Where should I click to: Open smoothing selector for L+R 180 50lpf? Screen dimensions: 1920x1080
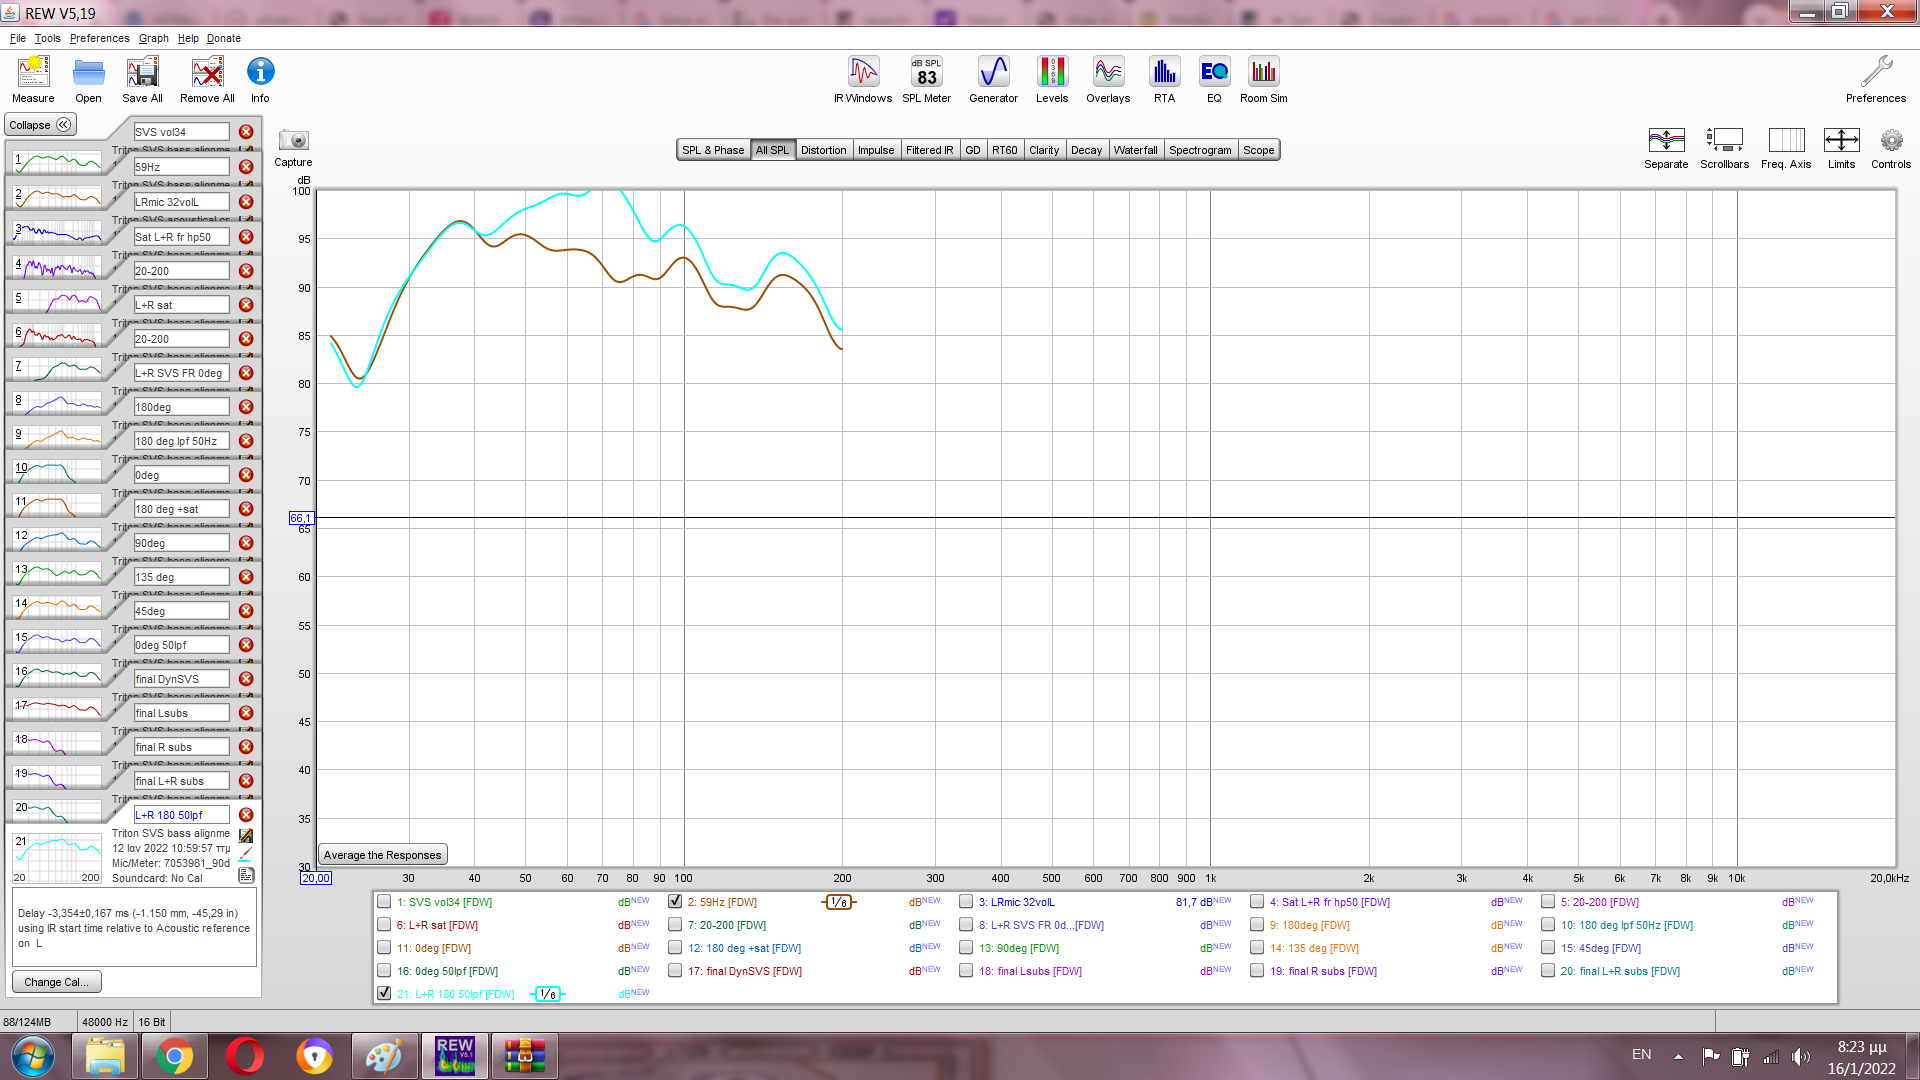tap(548, 994)
